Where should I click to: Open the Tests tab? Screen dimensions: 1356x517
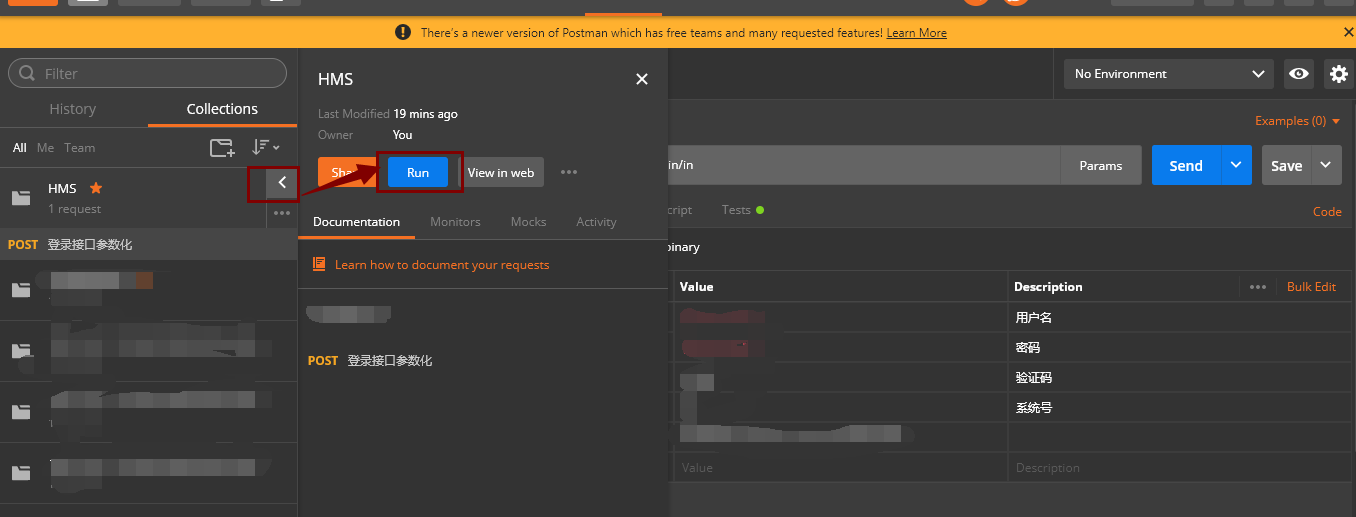pyautogui.click(x=742, y=210)
